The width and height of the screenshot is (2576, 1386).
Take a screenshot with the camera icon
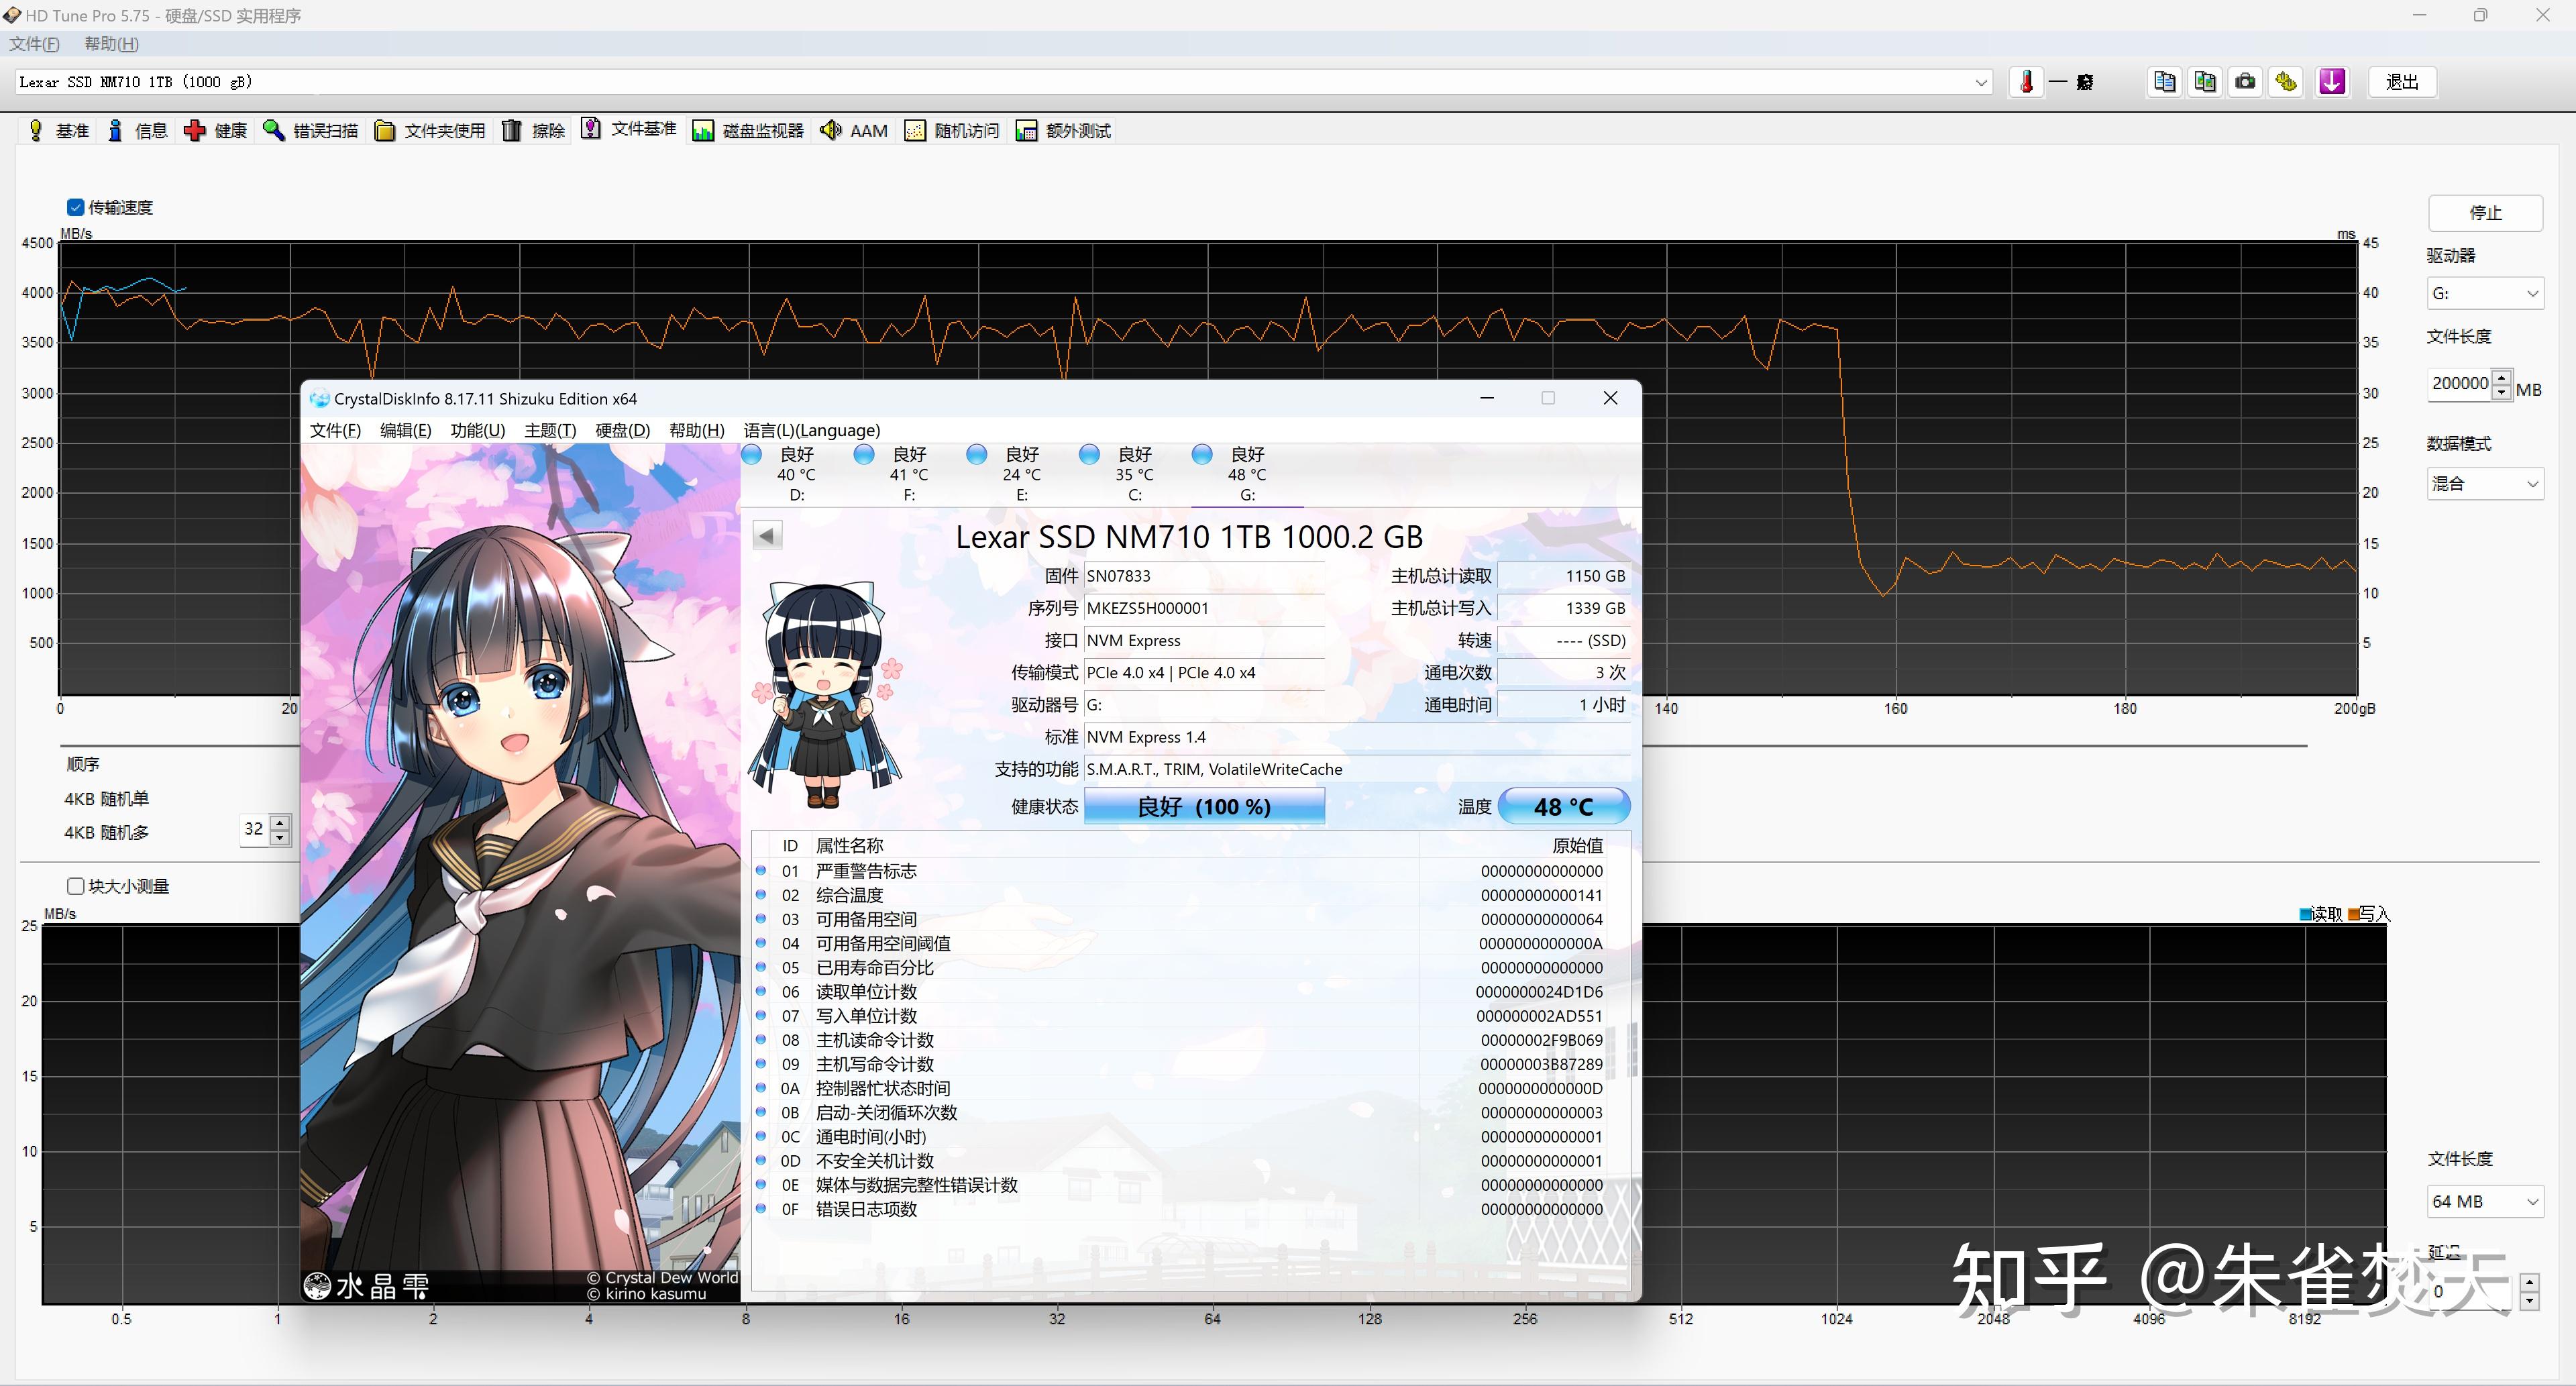point(2244,82)
